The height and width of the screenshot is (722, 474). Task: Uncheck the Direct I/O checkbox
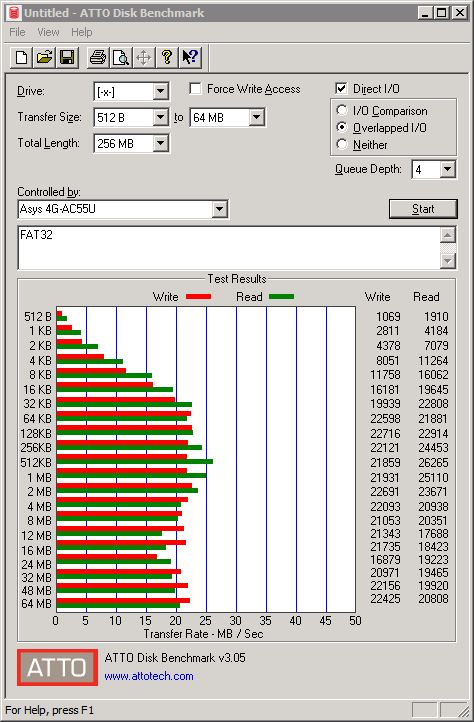tap(341, 88)
